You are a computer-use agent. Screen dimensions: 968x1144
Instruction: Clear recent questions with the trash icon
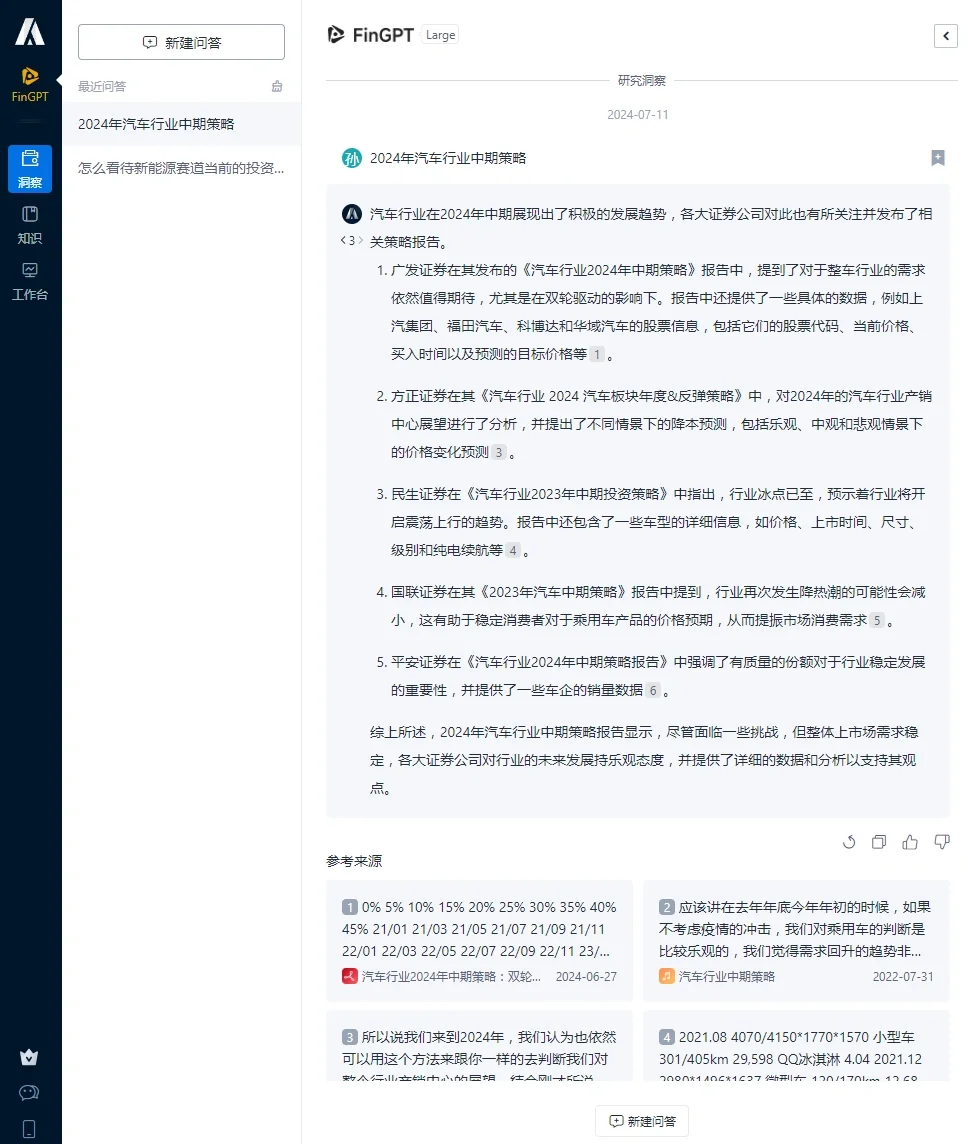click(277, 86)
